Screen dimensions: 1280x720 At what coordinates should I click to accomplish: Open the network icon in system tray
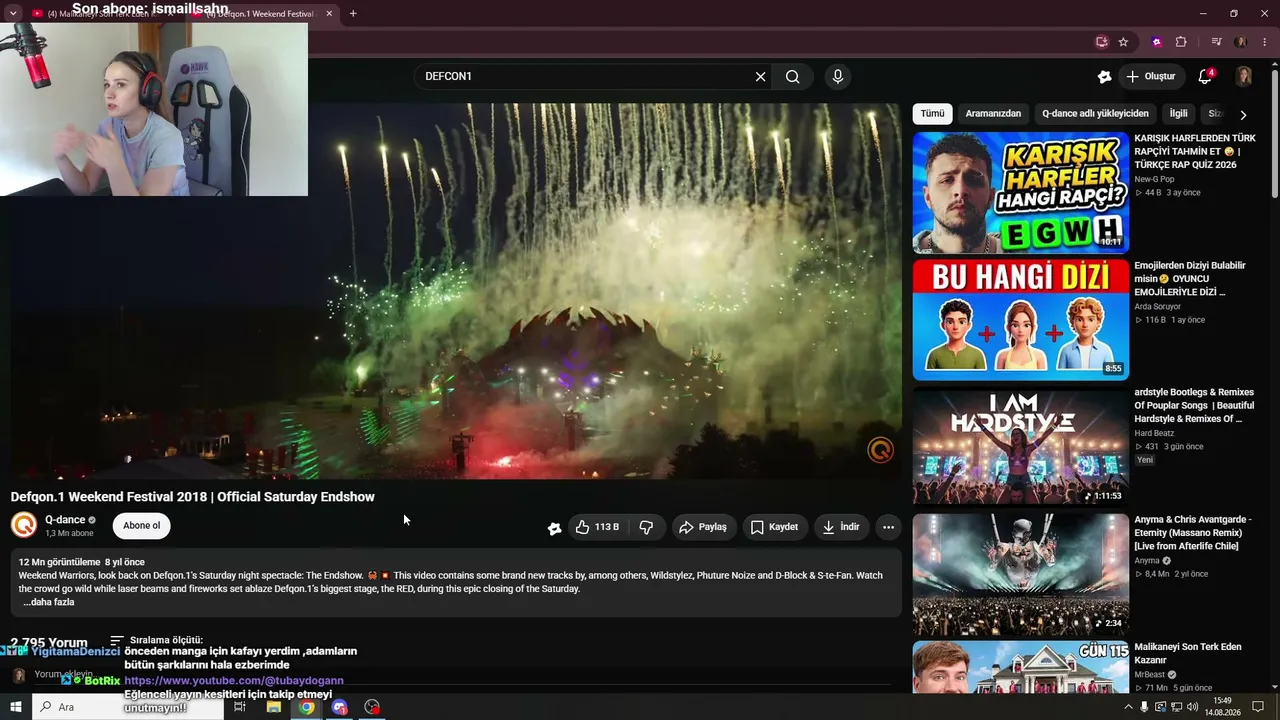1176,707
